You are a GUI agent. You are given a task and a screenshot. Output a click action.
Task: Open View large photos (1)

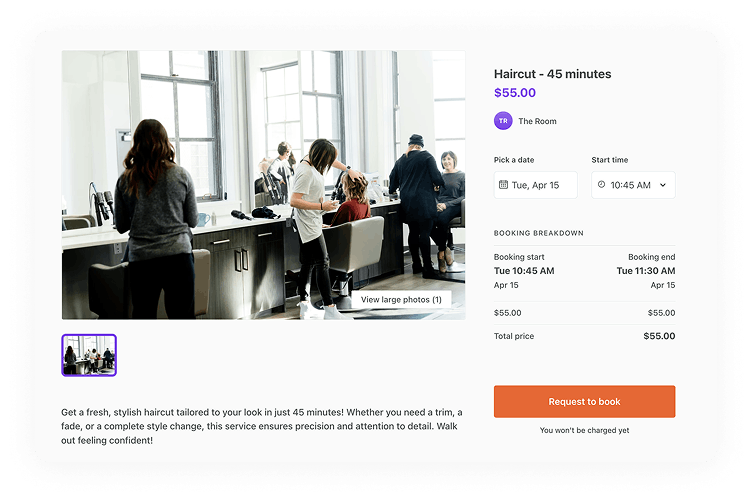pyautogui.click(x=401, y=300)
